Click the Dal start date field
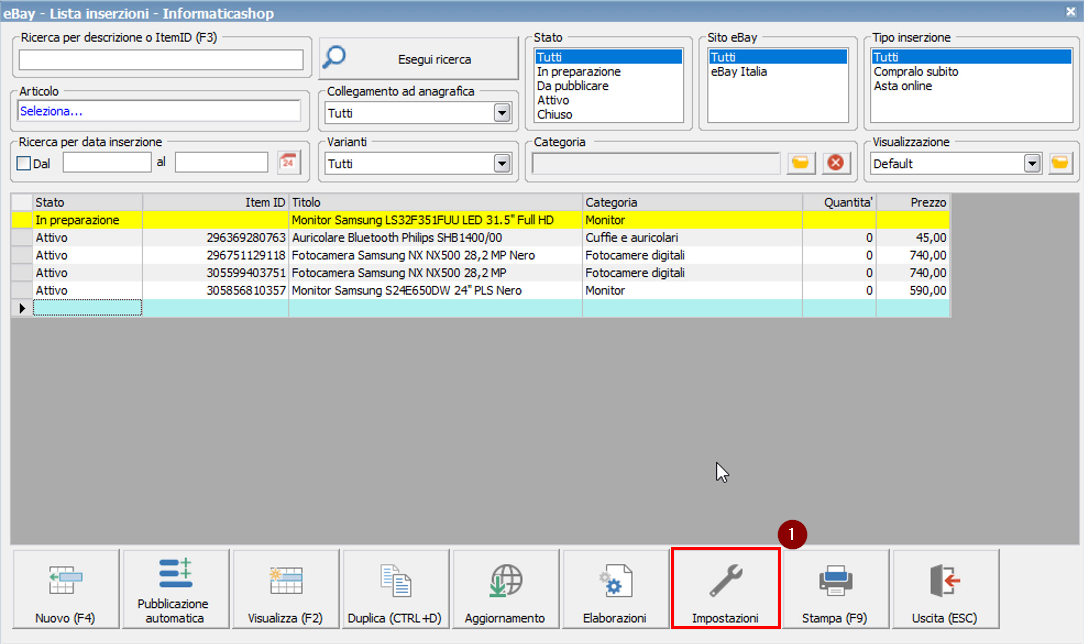The image size is (1084, 644). pos(107,163)
